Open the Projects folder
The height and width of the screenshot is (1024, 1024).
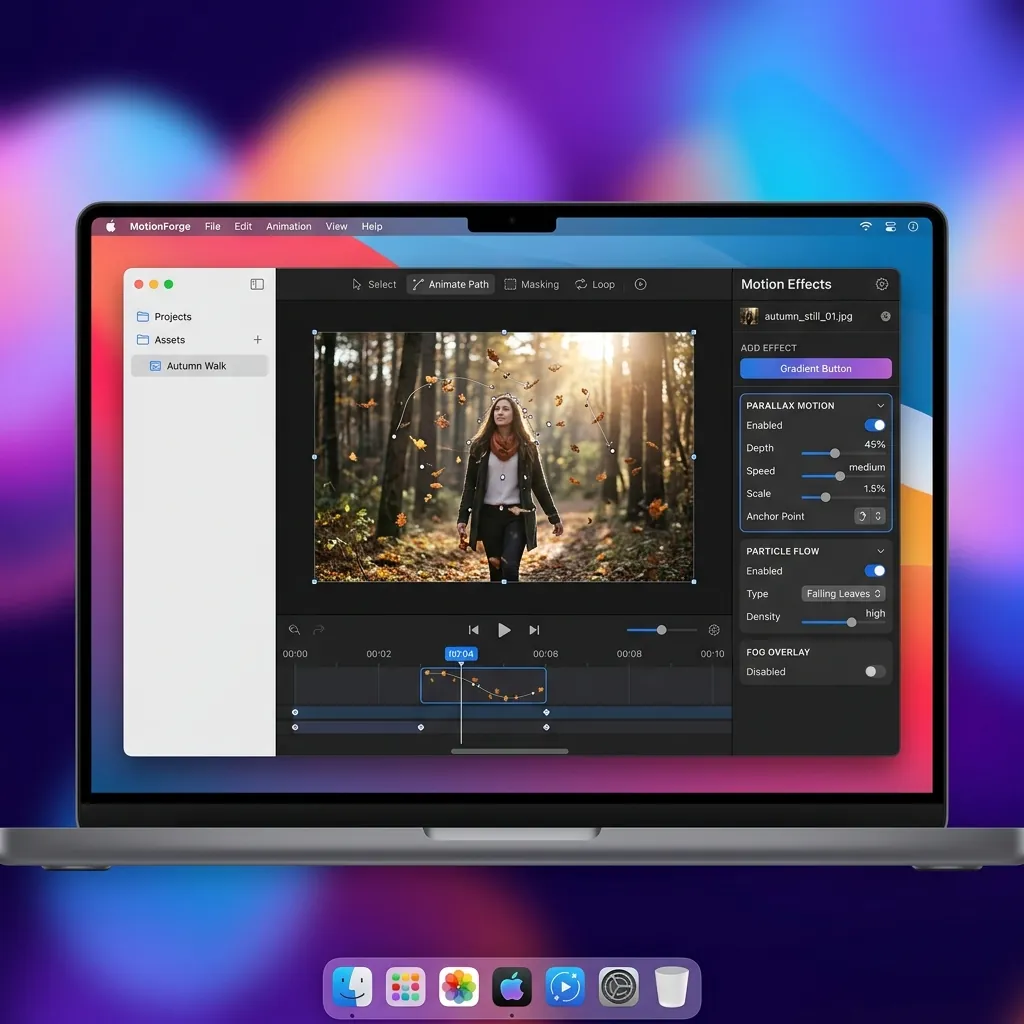(164, 317)
